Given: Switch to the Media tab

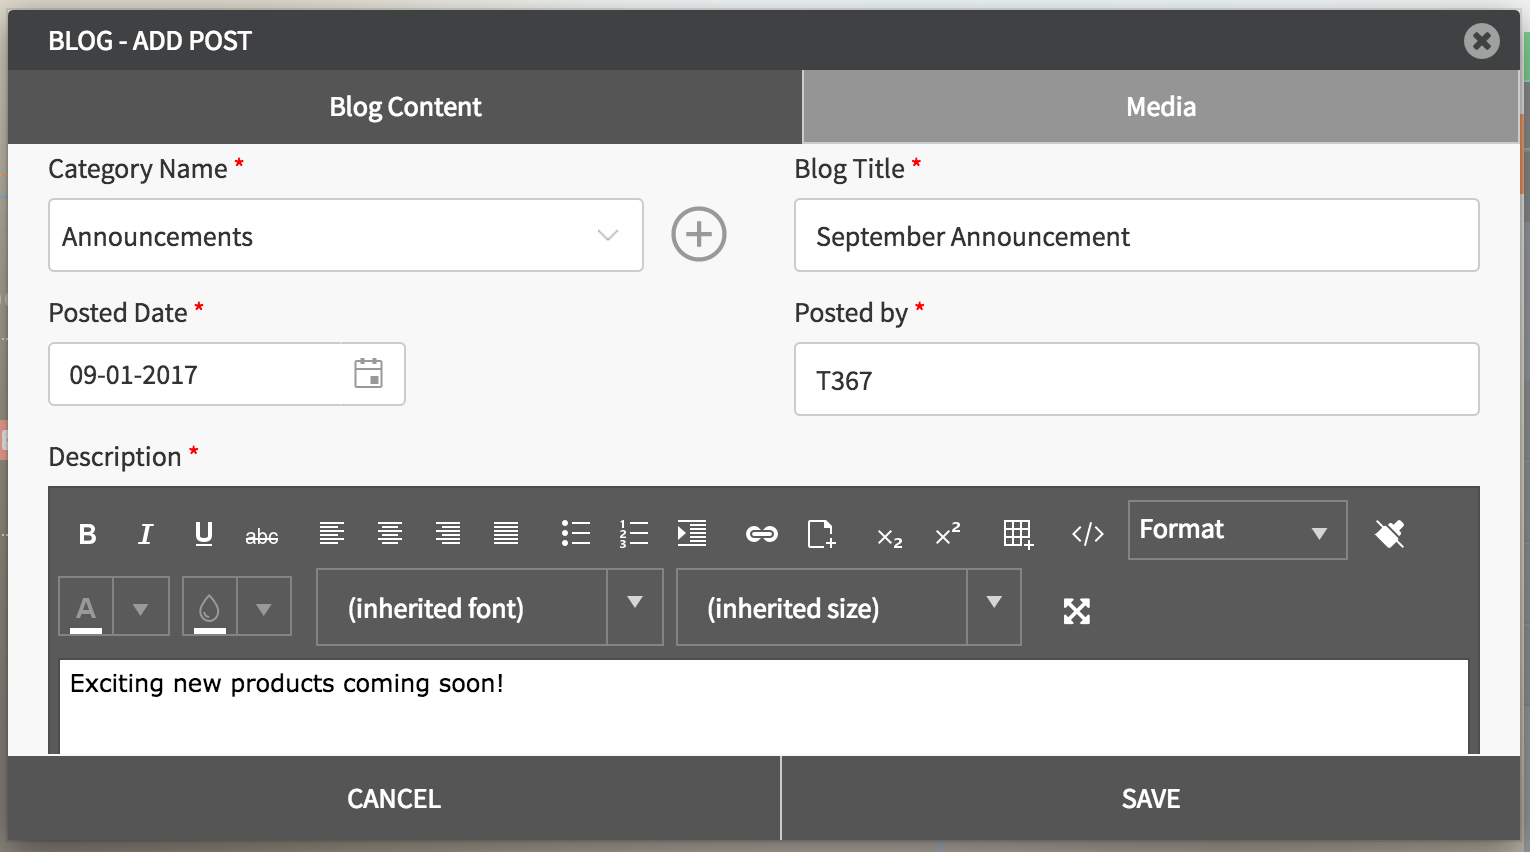Looking at the screenshot, I should (x=1160, y=107).
